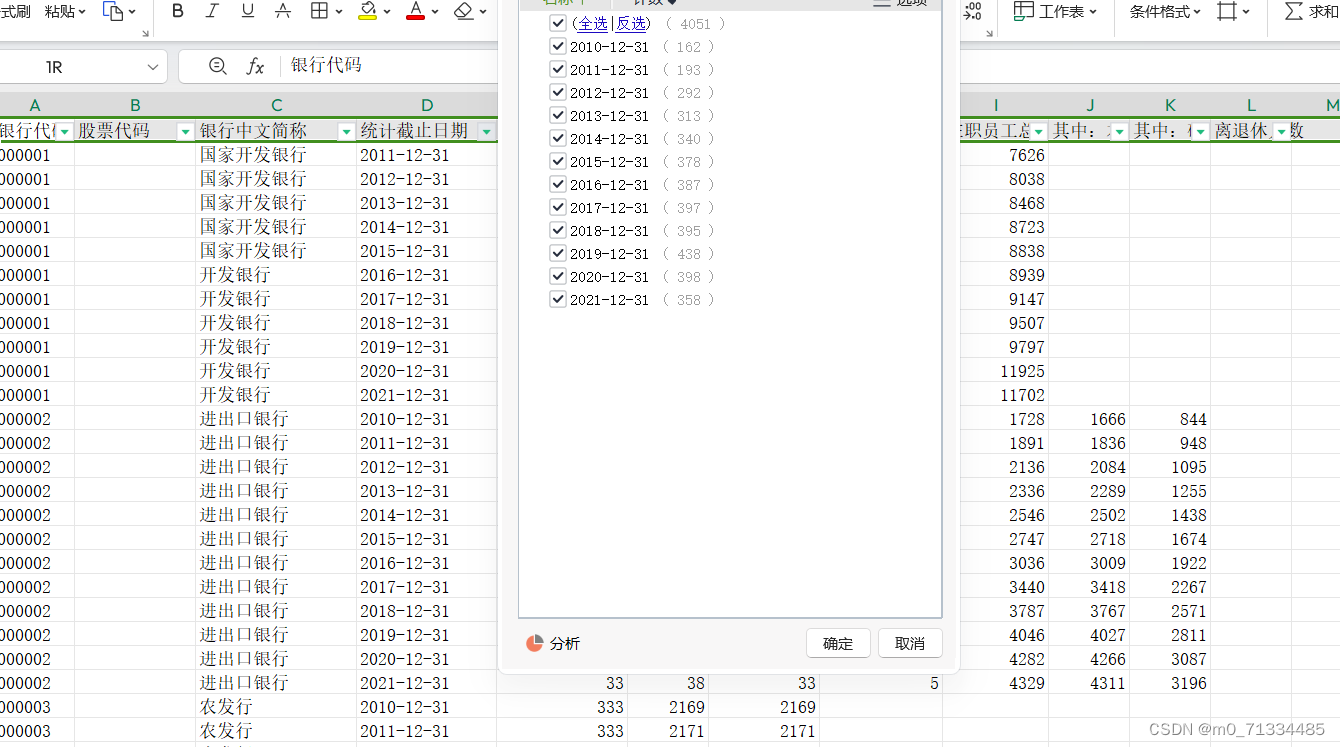This screenshot has width=1340, height=747.
Task: Apply yellow fill color bucket
Action: pos(367,11)
